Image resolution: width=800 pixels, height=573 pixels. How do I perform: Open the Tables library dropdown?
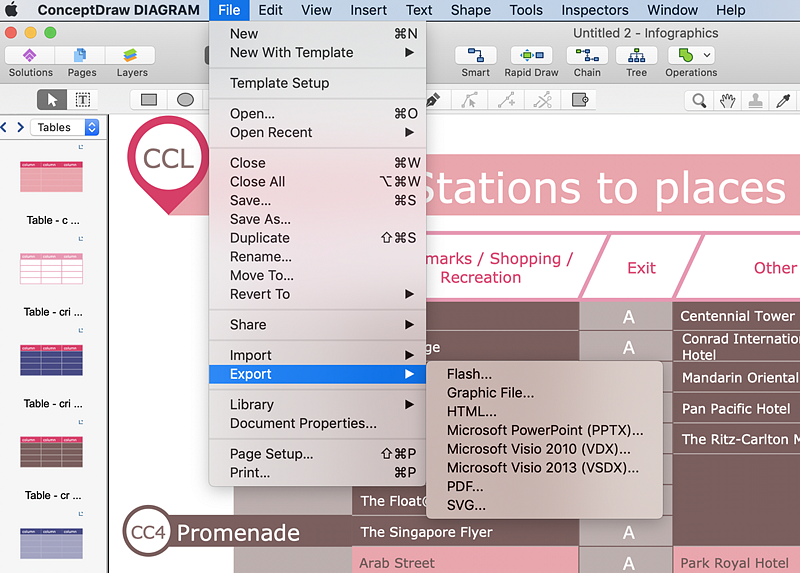click(x=65, y=127)
